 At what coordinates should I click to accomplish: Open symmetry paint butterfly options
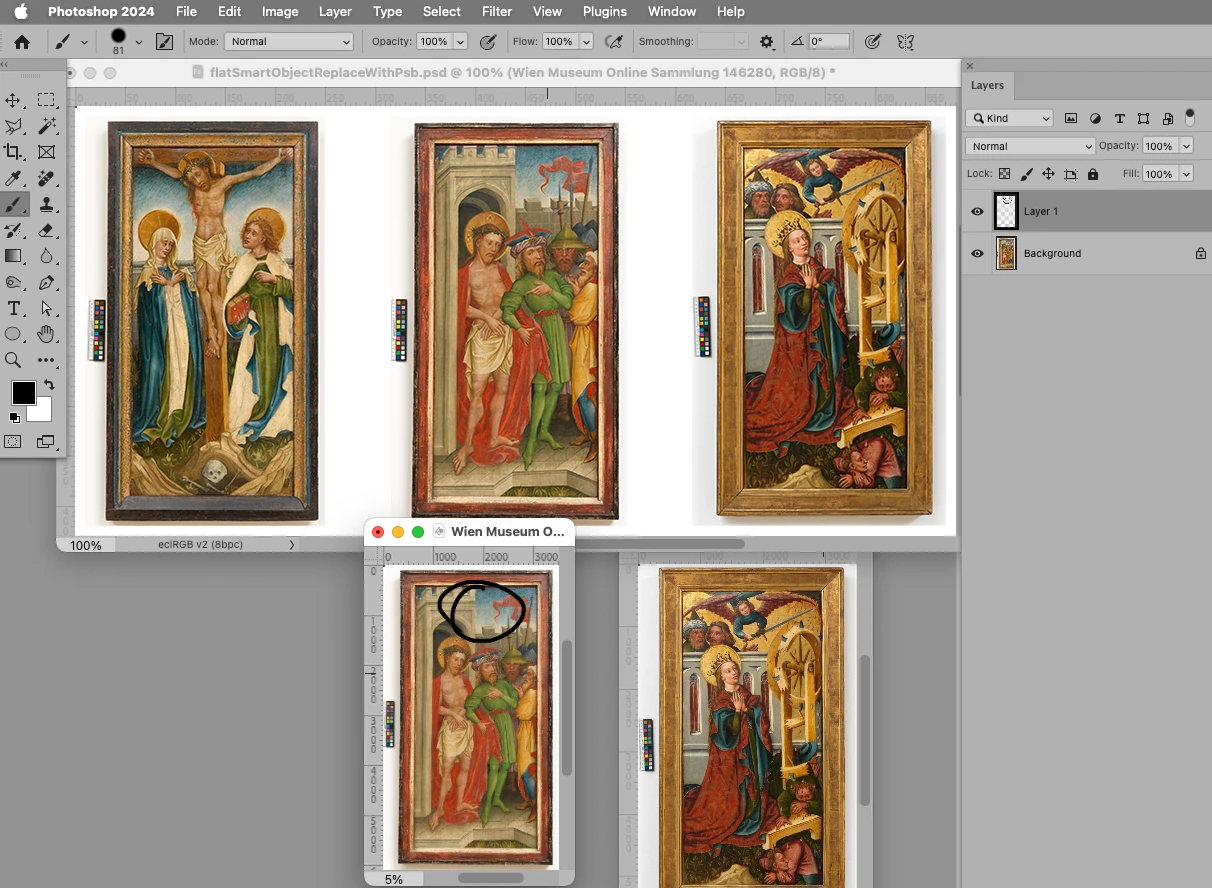(906, 42)
